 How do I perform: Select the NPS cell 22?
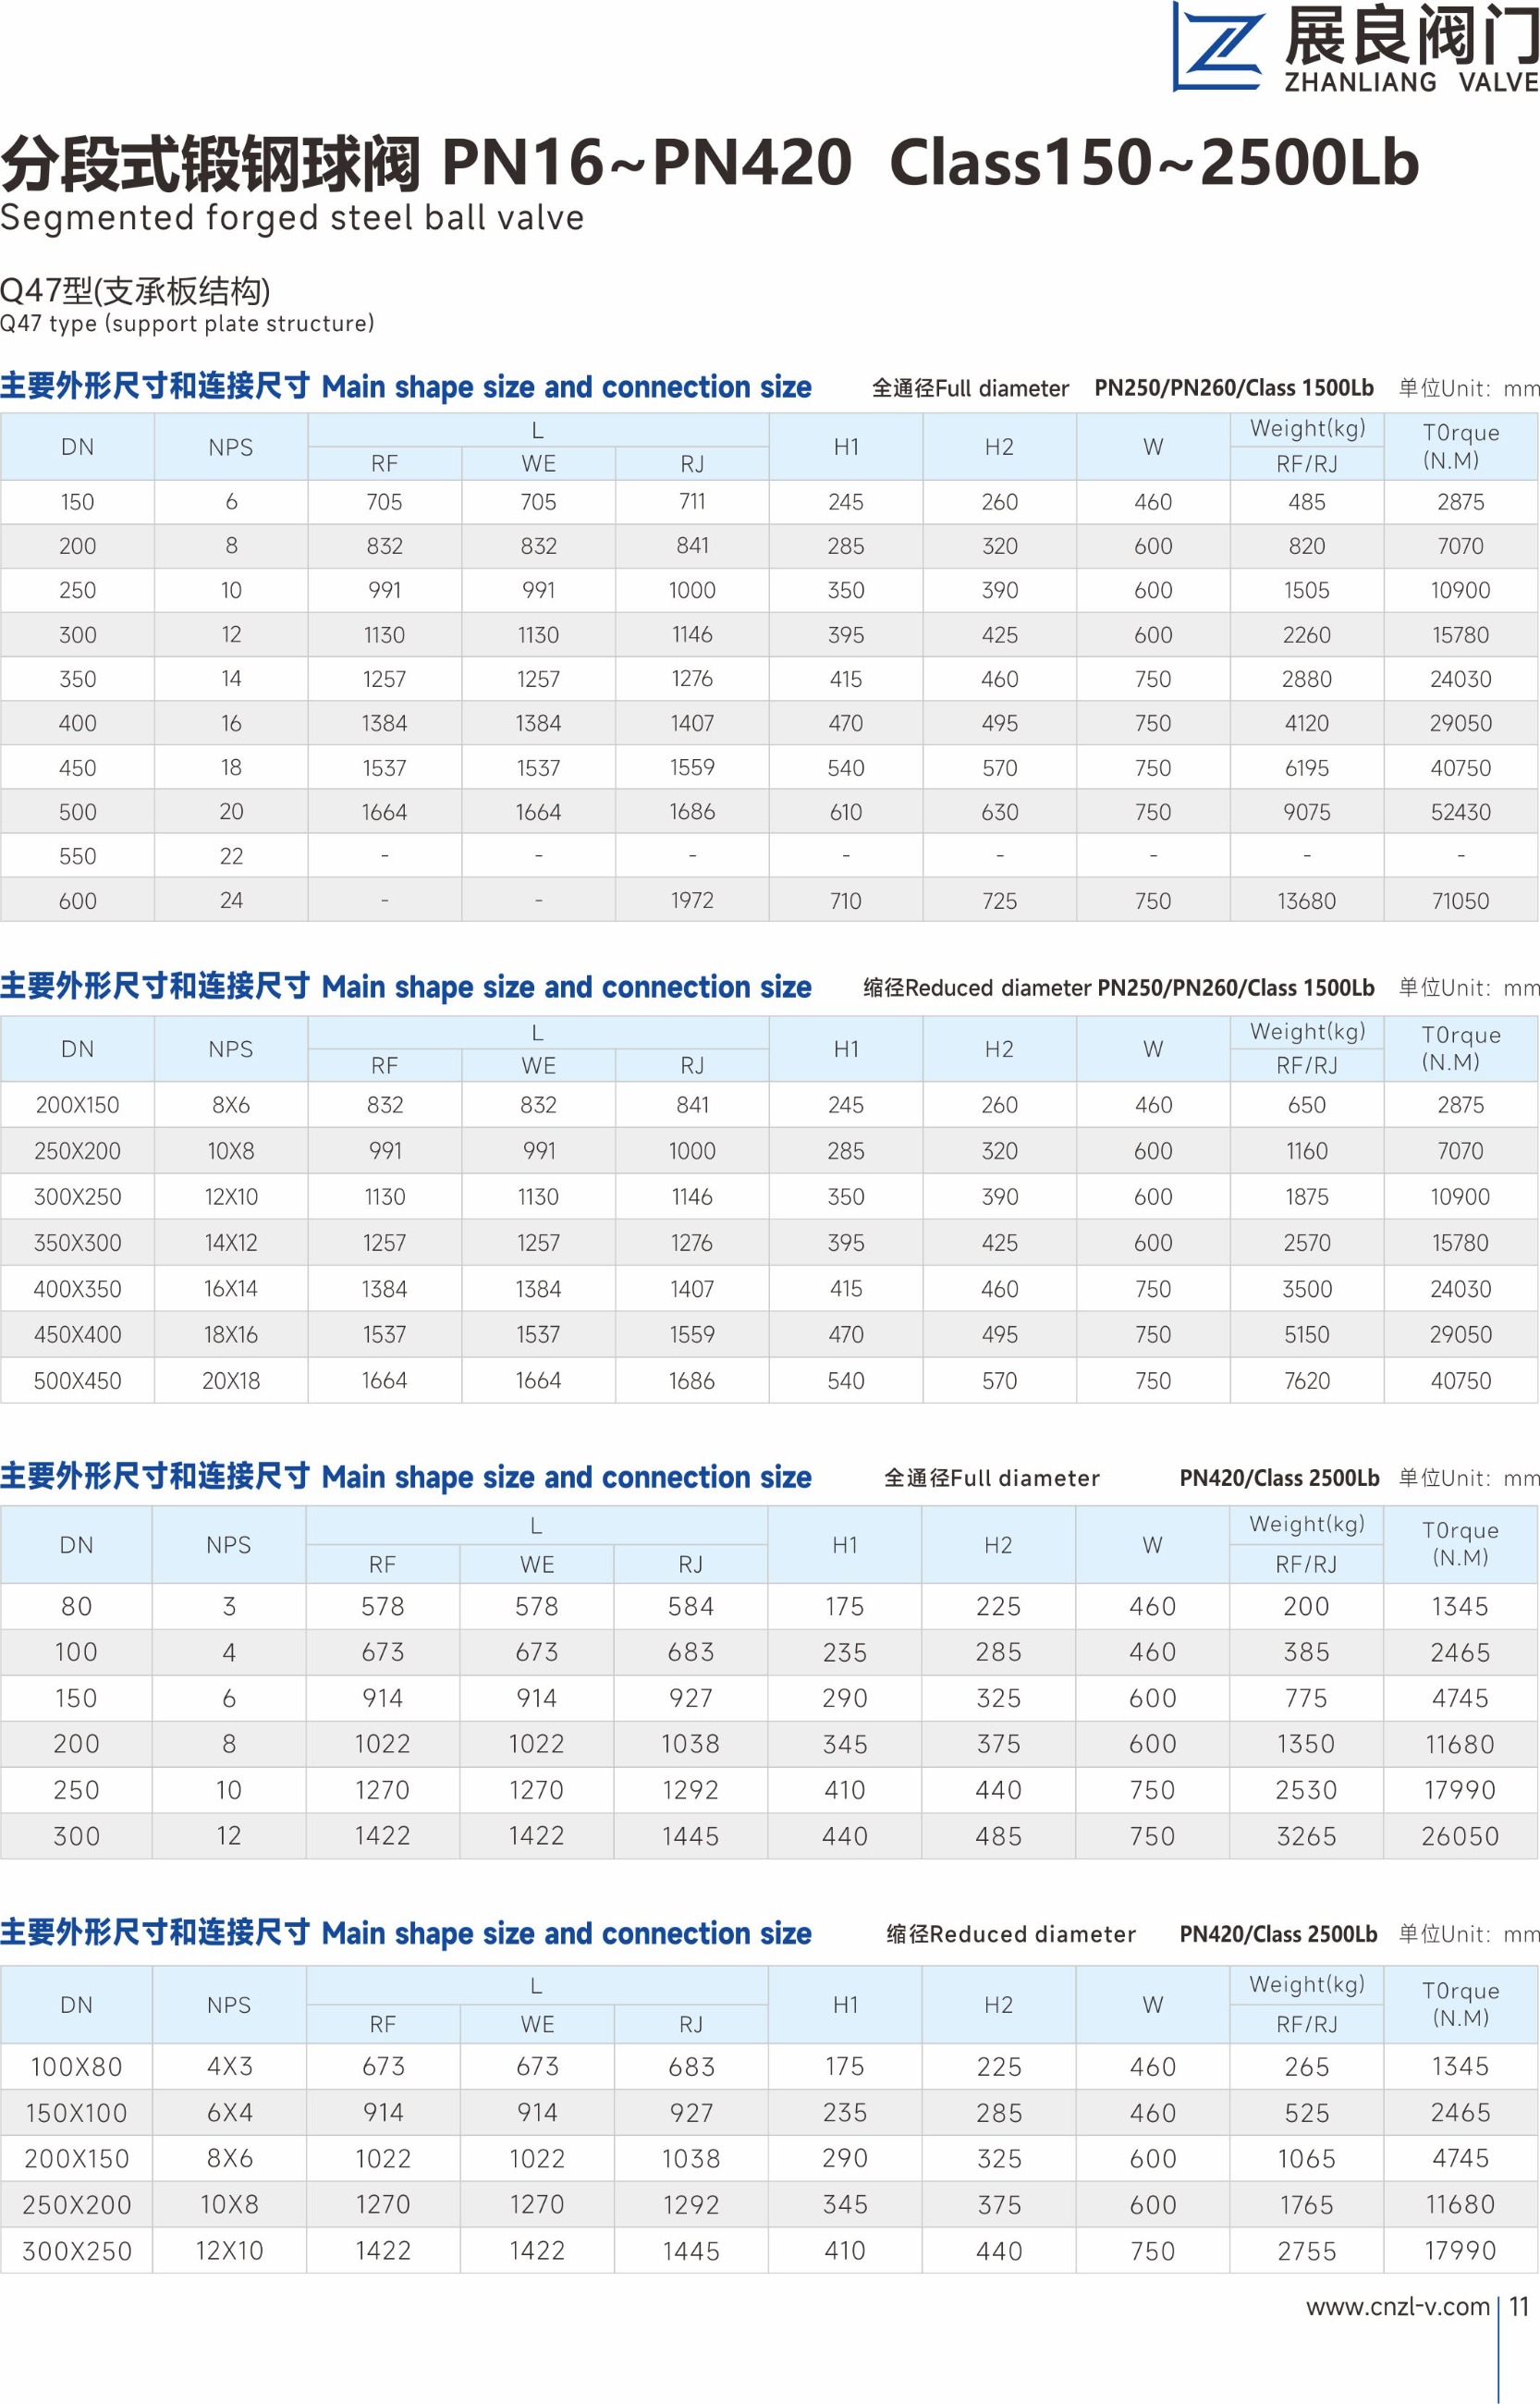coord(231,856)
